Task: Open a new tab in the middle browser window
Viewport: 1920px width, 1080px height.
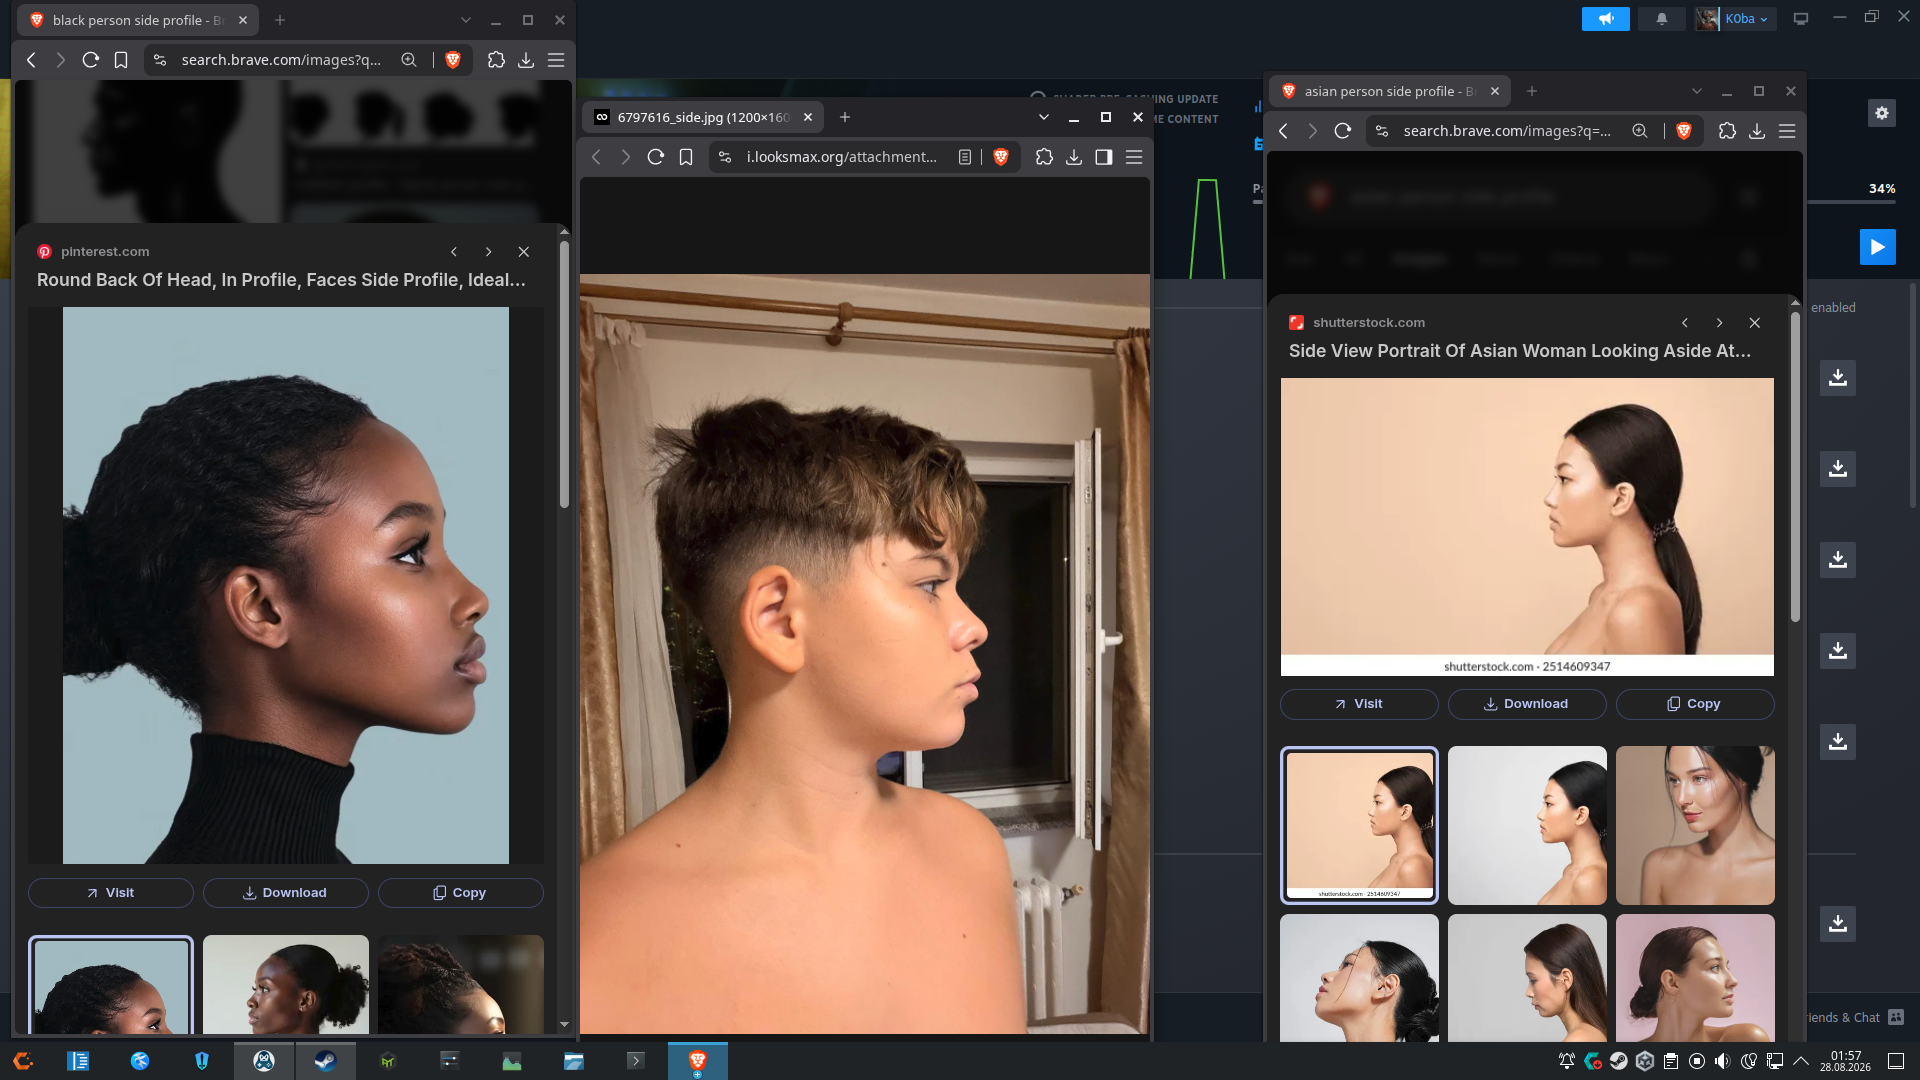Action: pyautogui.click(x=845, y=117)
